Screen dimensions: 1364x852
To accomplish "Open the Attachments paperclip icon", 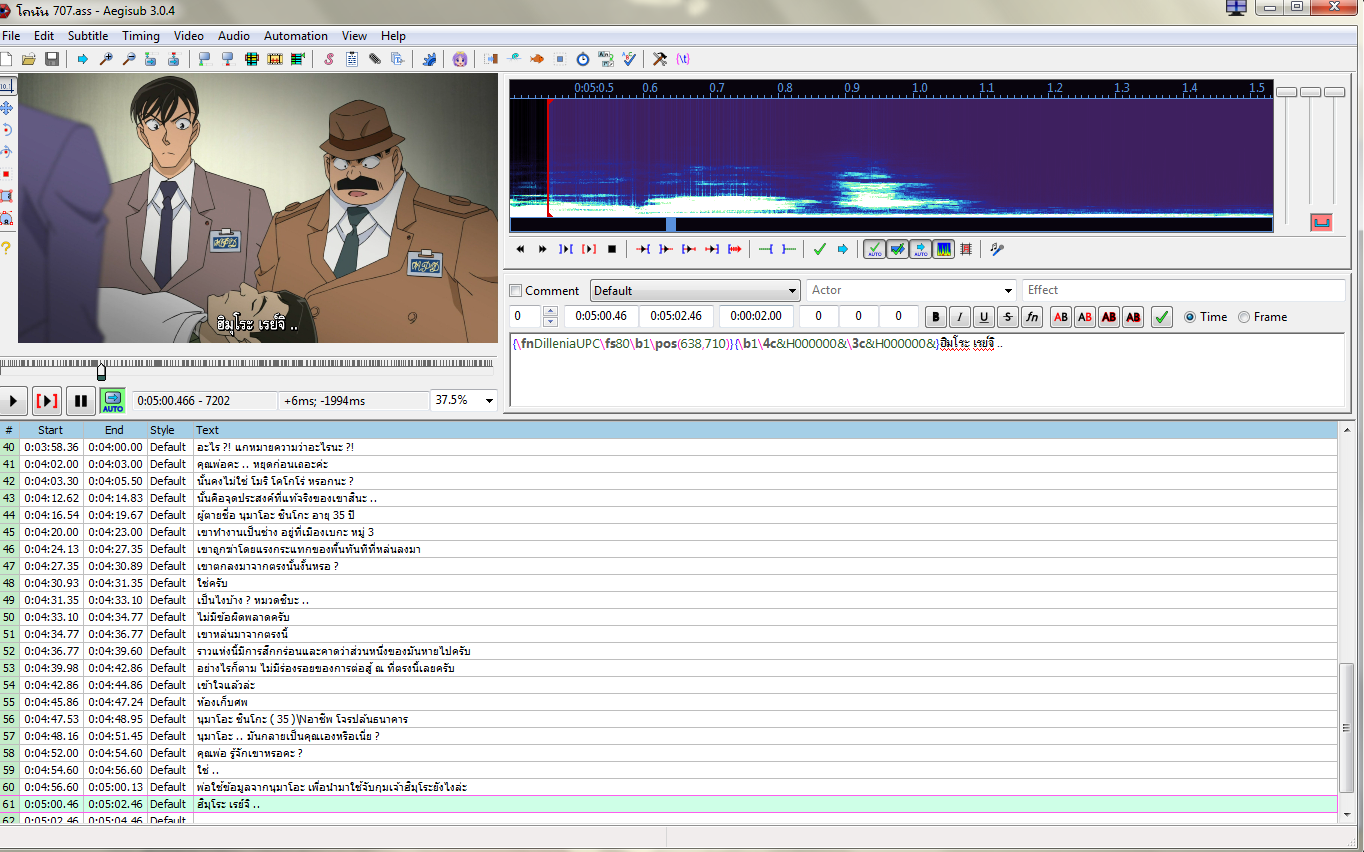I will click(x=375, y=60).
